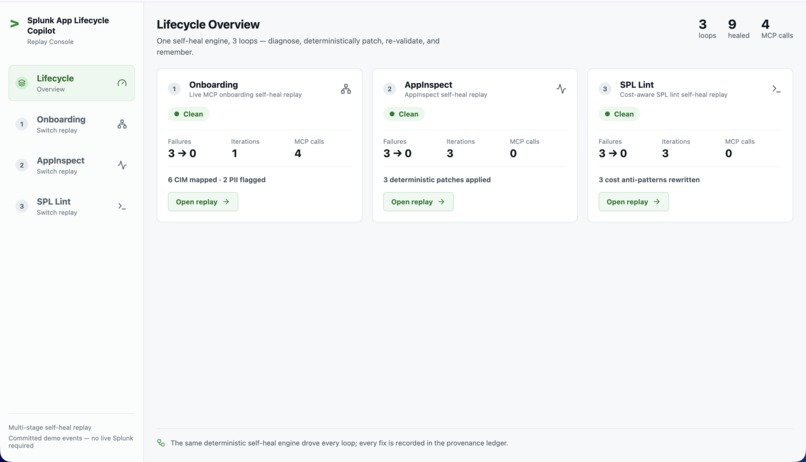Click 'Cost-aware SPL lint self-heal replay' subtitle
This screenshot has height=462, width=806.
coord(673,95)
